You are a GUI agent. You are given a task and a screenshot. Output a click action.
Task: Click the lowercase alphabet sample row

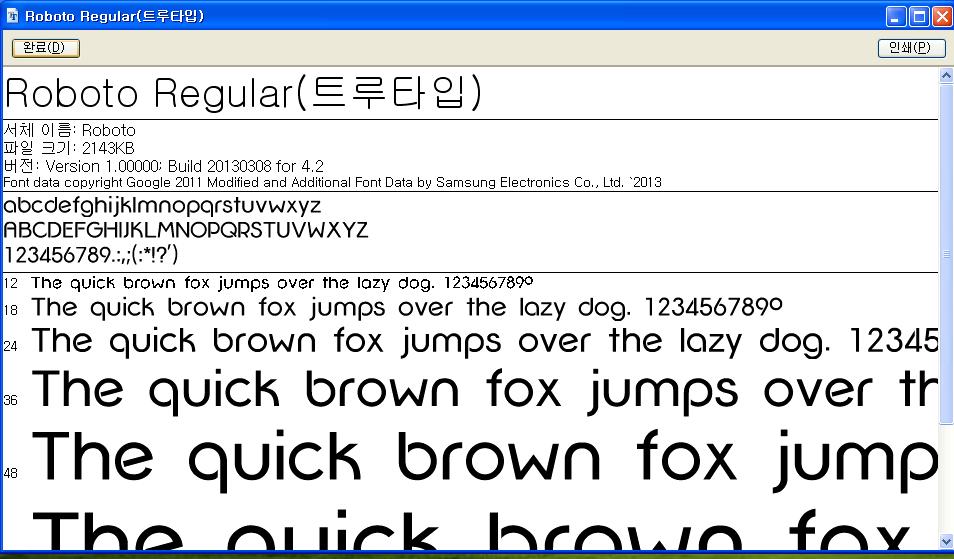162,207
